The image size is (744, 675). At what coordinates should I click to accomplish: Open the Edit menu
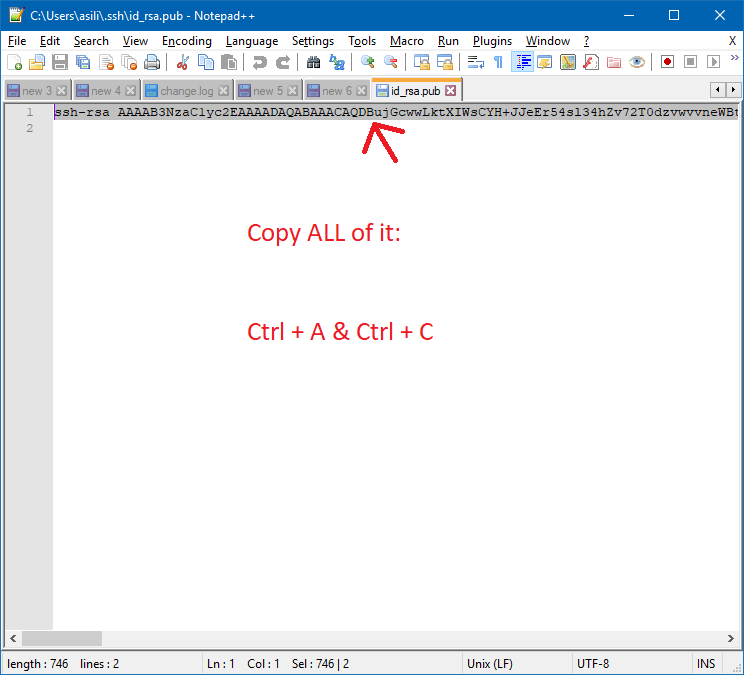point(50,41)
